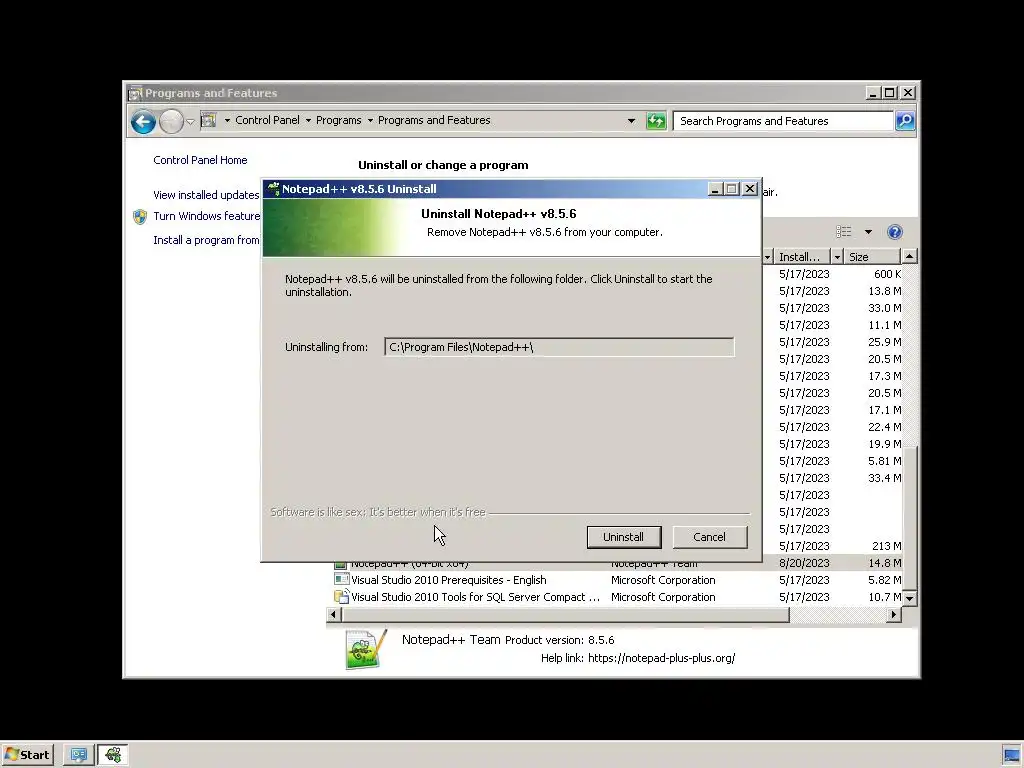1024x768 pixels.
Task: Open Turn Windows features on or off link
Action: pos(206,216)
